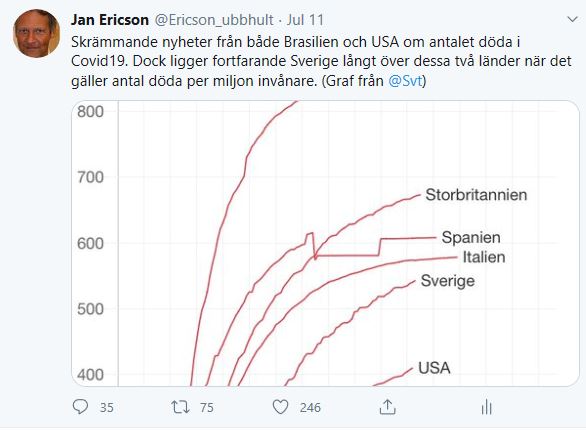Click the Storbritannien label in chart

tap(476, 195)
